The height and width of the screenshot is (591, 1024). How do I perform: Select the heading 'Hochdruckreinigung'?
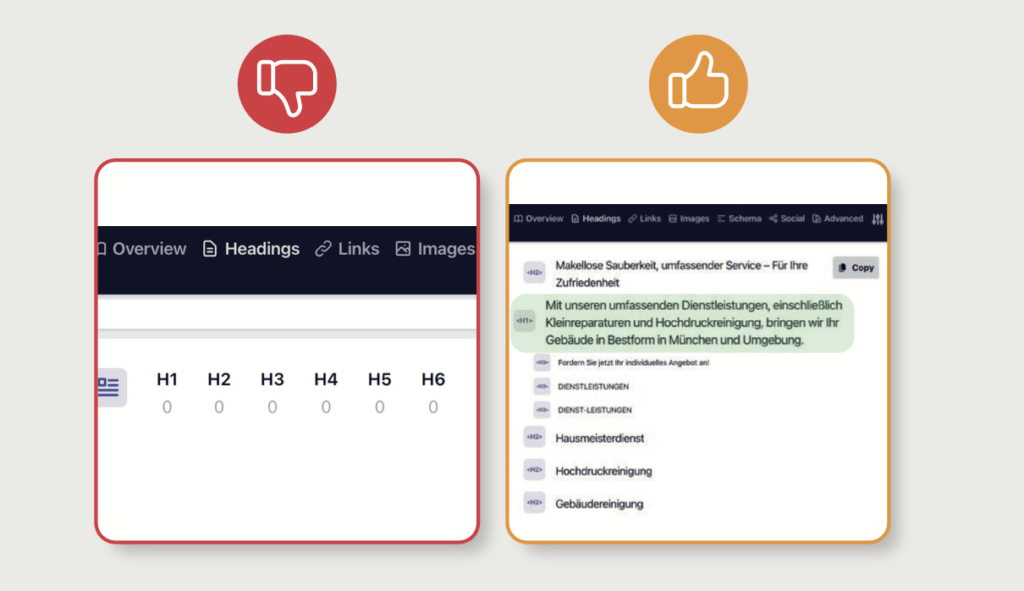point(603,471)
